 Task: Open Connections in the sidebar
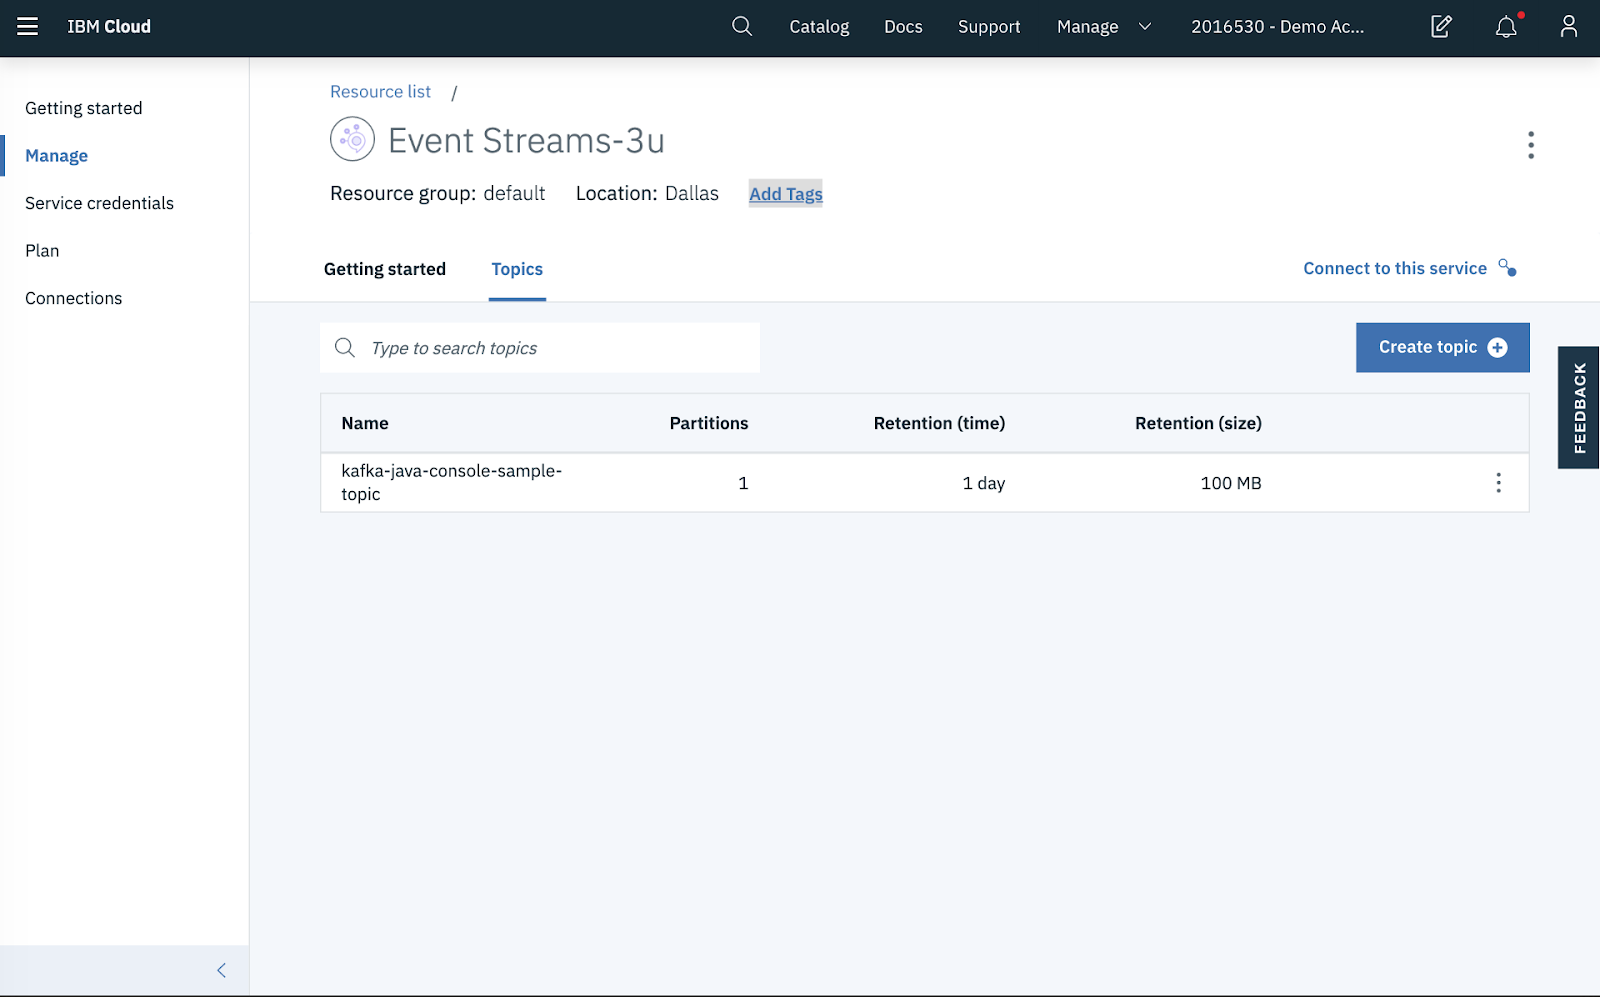pyautogui.click(x=73, y=298)
